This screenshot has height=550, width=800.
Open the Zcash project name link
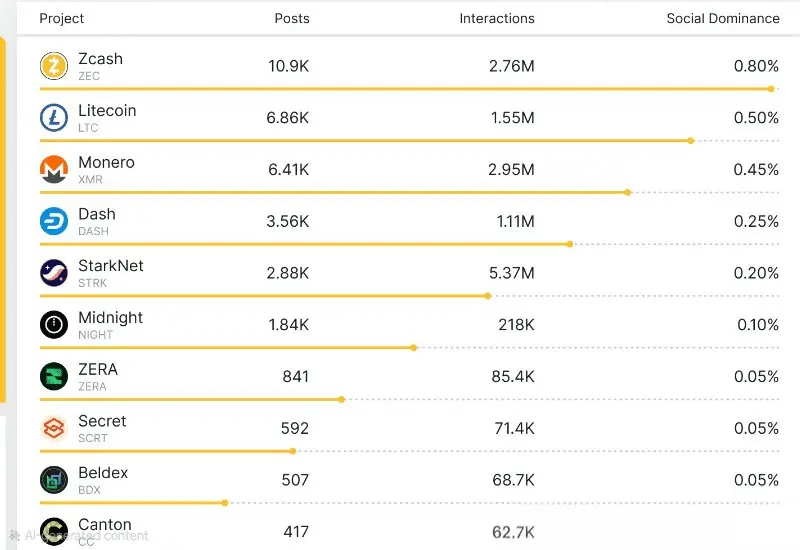pyautogui.click(x=100, y=59)
